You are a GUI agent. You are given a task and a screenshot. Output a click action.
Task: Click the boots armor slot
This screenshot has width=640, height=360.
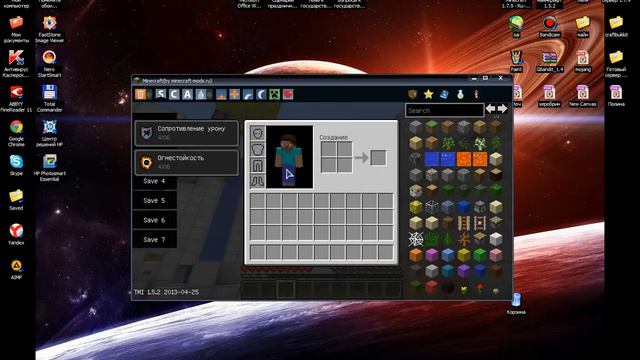click(258, 181)
